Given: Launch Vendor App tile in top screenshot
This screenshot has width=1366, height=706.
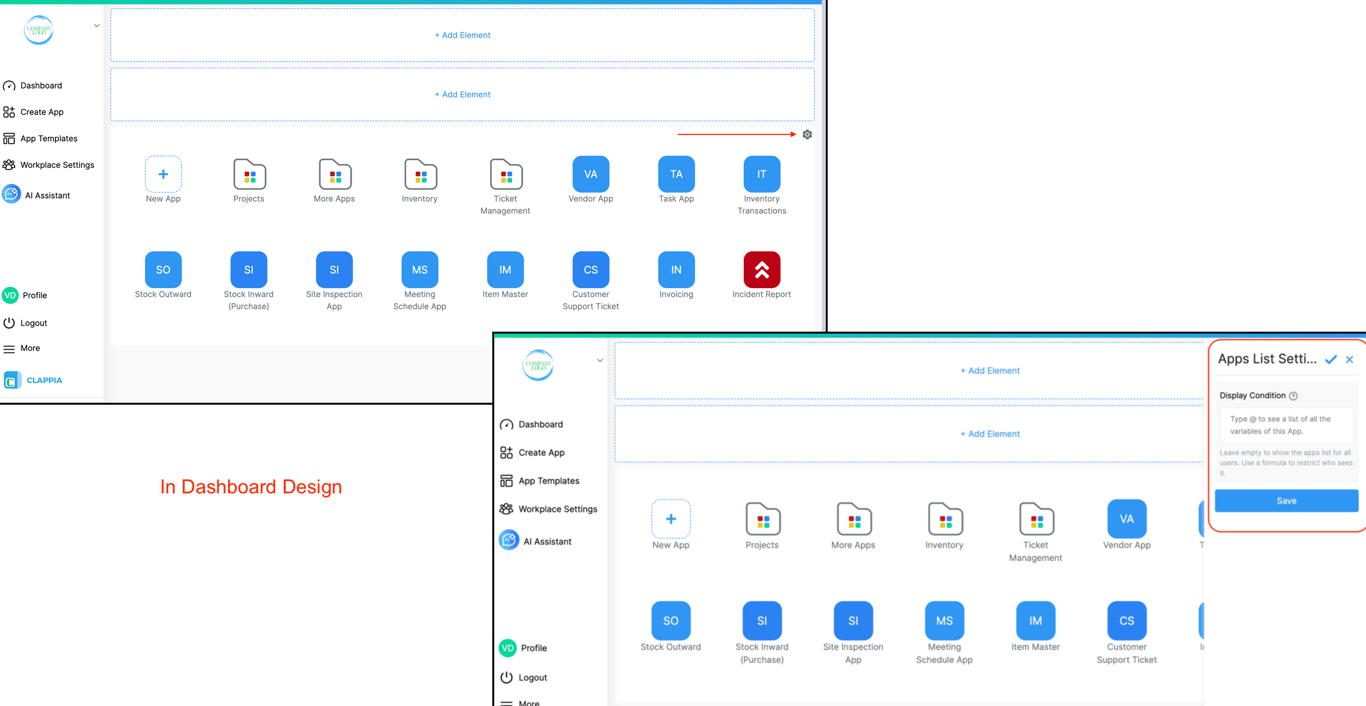Looking at the screenshot, I should 591,174.
